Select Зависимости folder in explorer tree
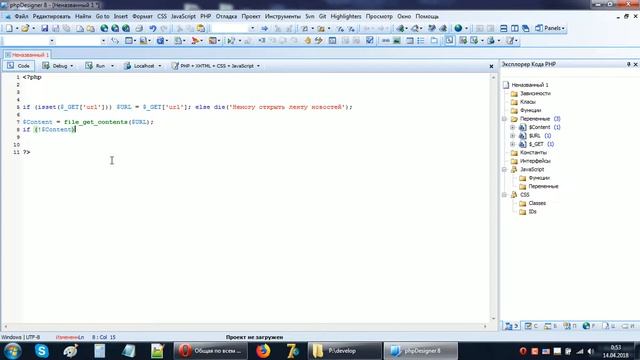 (531, 93)
